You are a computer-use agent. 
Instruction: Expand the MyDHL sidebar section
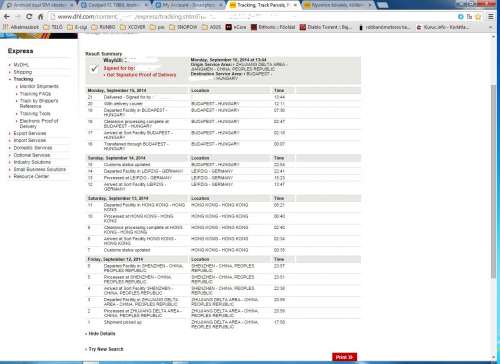(x=21, y=65)
